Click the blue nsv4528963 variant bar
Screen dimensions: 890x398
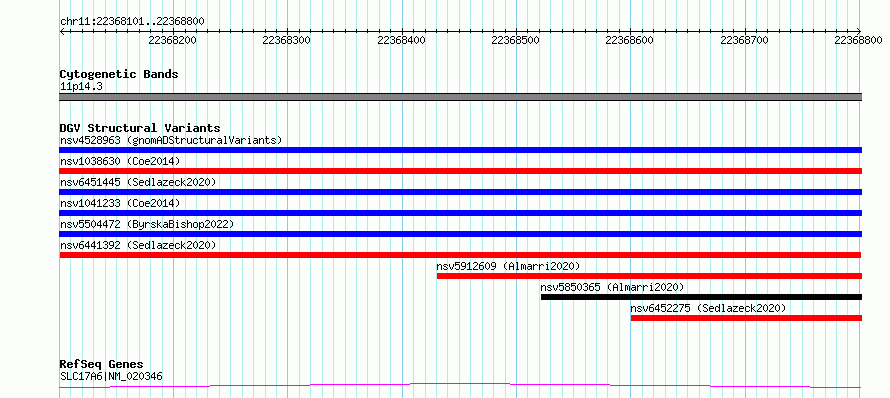click(460, 150)
